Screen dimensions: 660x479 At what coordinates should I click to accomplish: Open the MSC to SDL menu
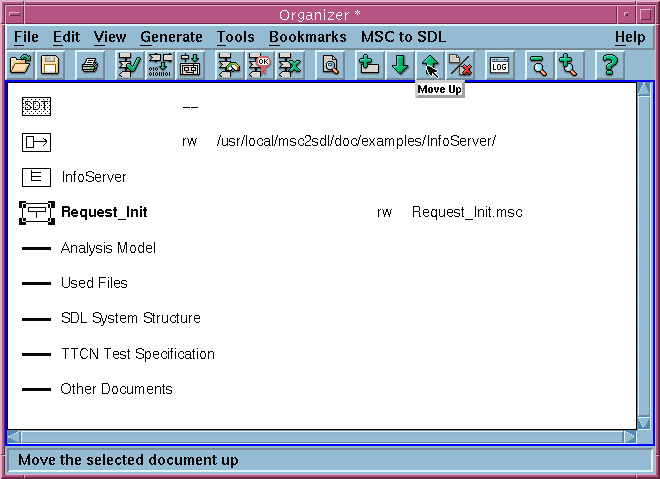tap(403, 37)
